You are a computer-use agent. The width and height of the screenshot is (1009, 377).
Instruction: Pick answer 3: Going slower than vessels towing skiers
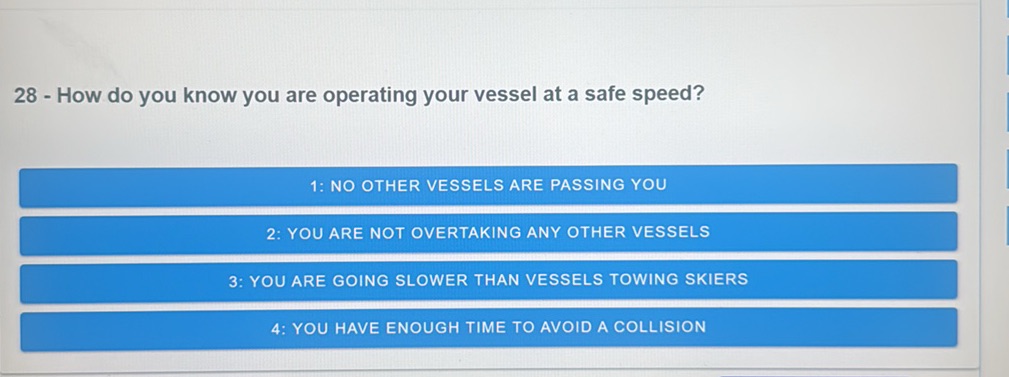(488, 280)
